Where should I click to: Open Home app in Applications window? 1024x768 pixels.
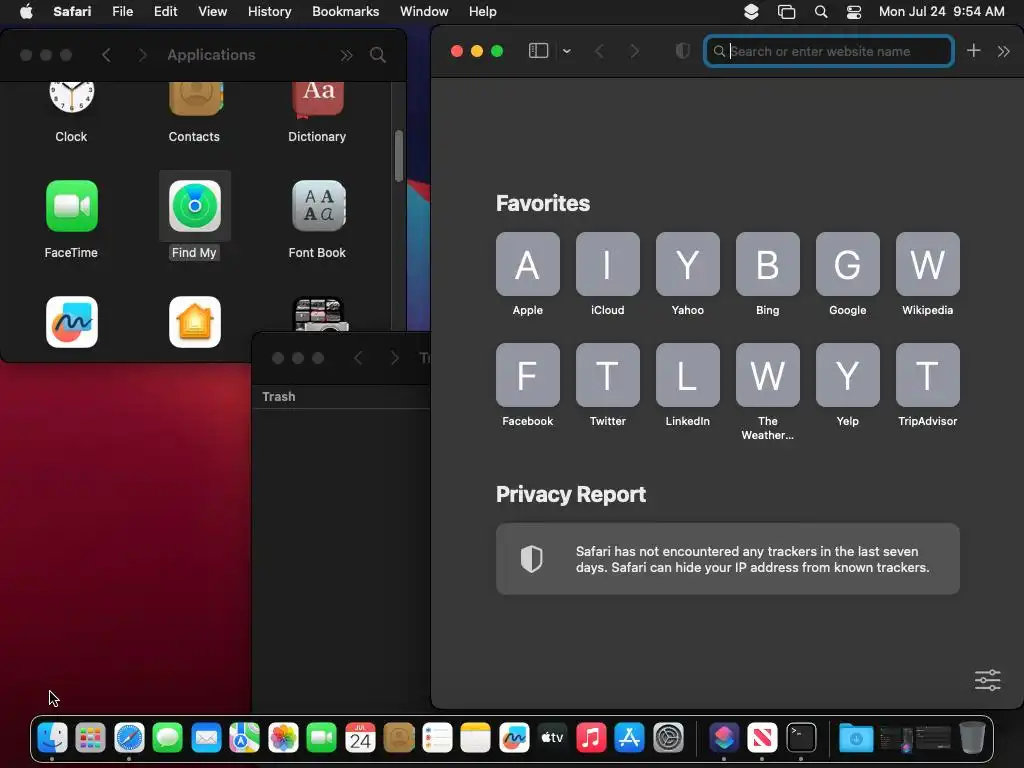coord(195,322)
